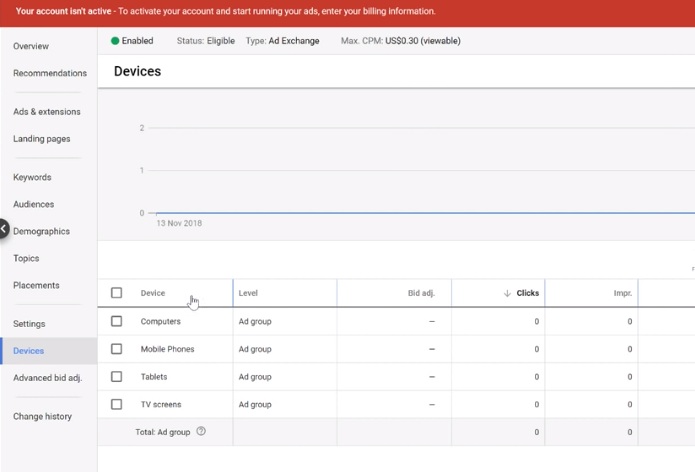Sort by the Bid adj. column header
695x472 pixels.
point(421,293)
